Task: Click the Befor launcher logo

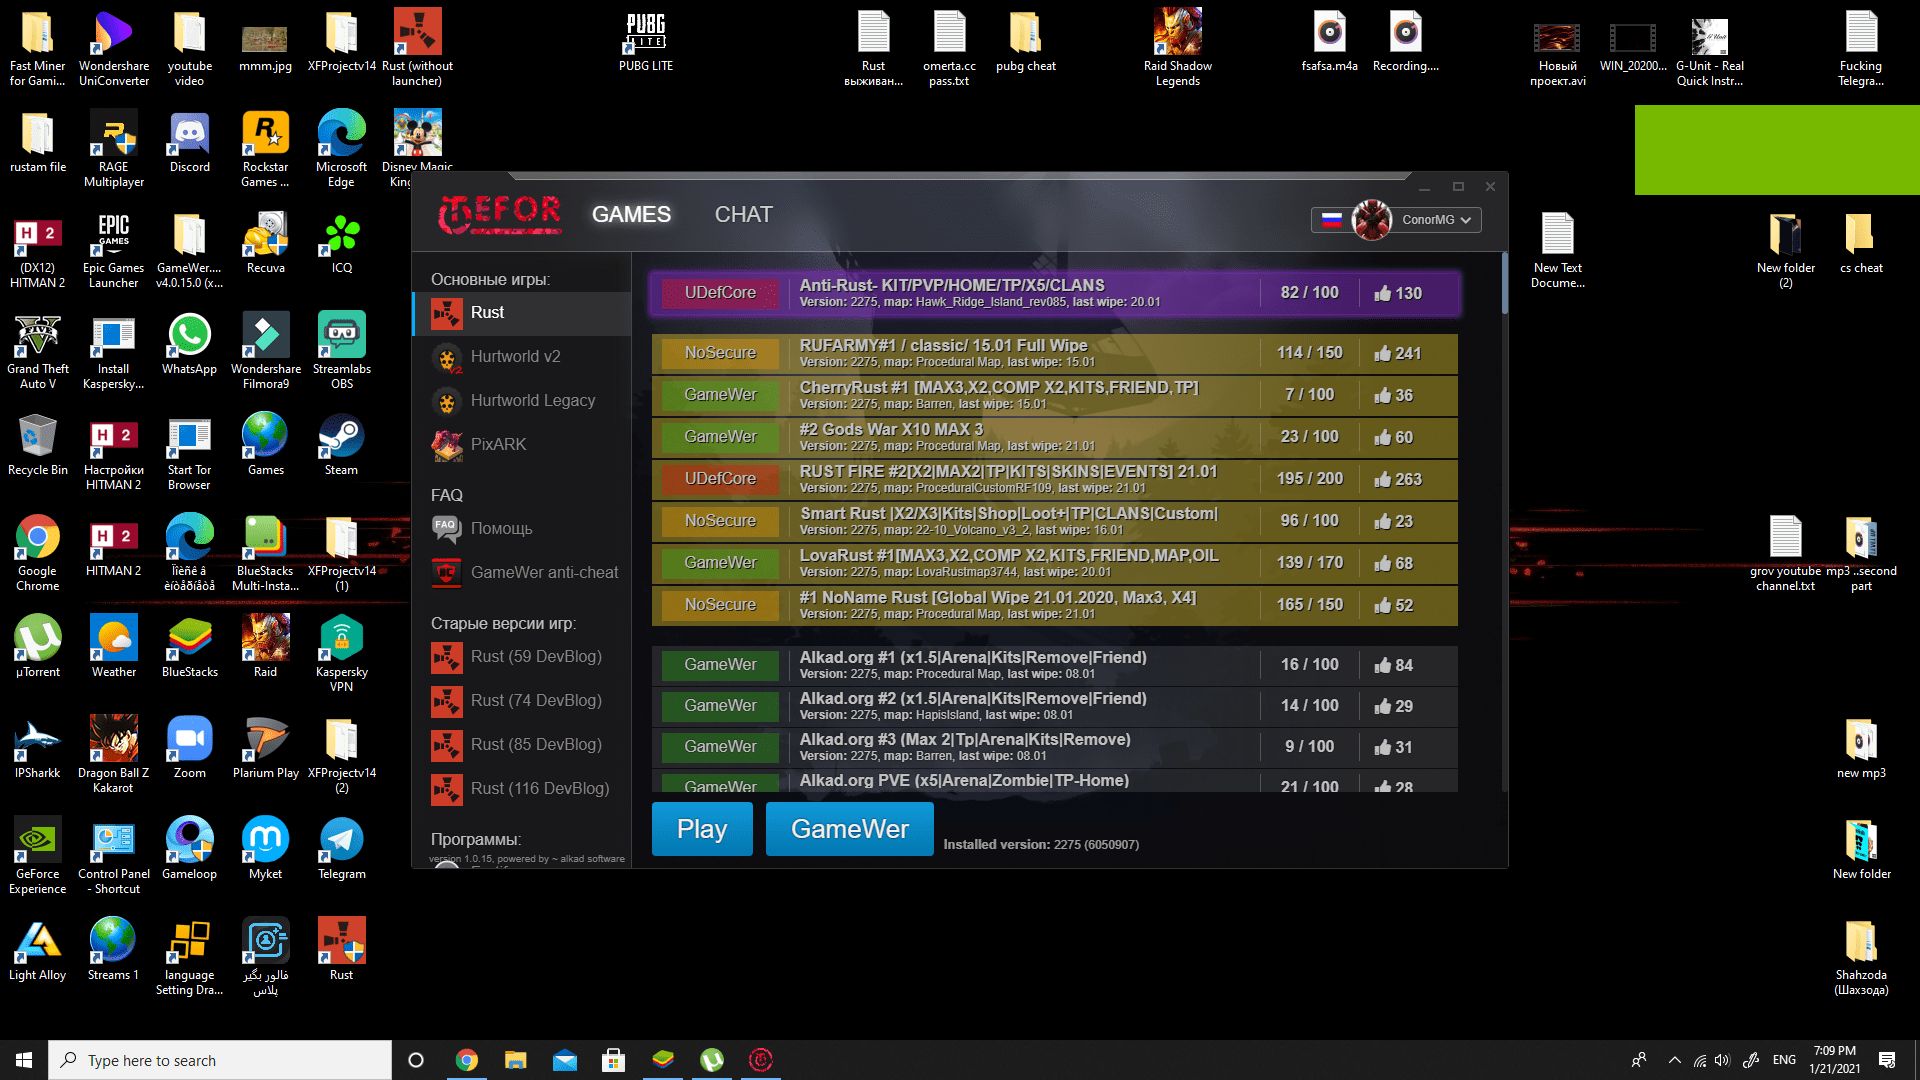Action: pos(500,214)
